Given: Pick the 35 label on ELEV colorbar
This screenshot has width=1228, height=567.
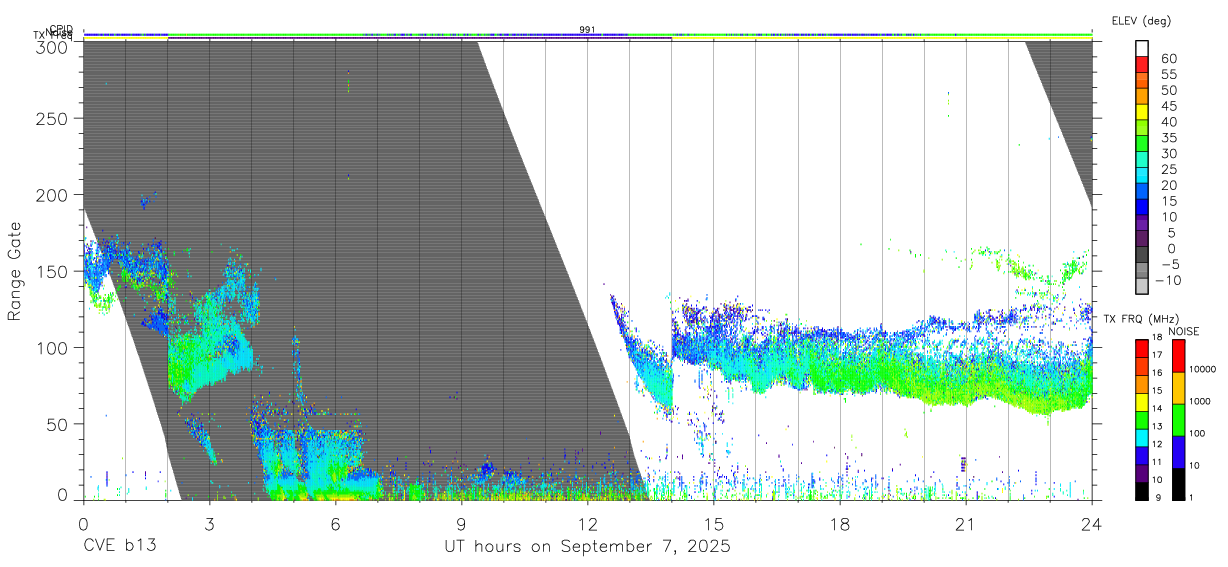Looking at the screenshot, I should point(1167,138).
